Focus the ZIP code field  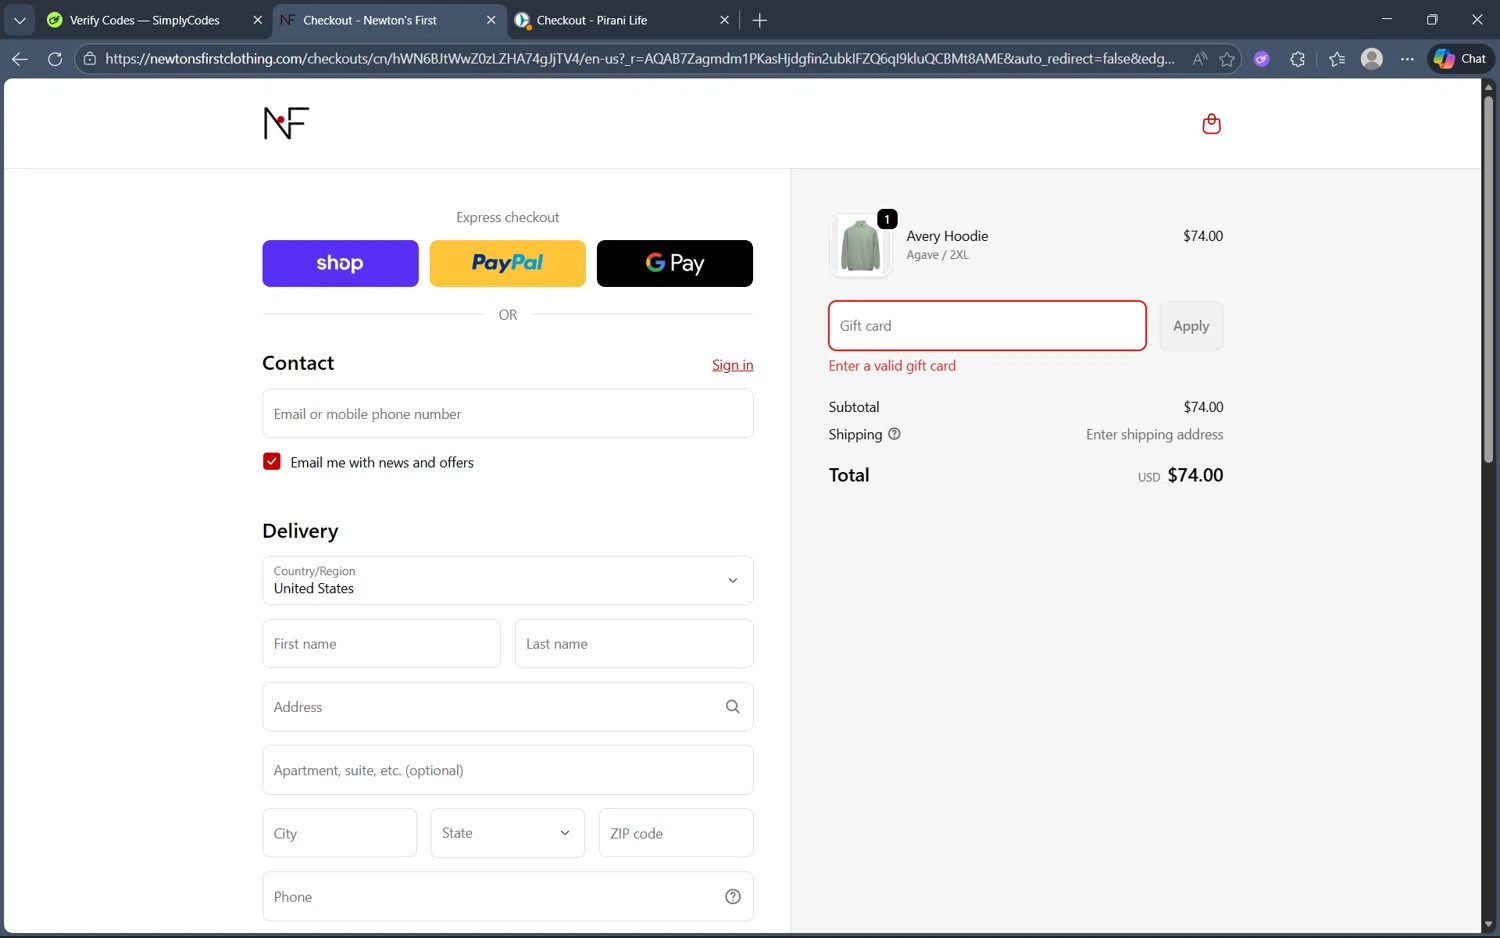click(676, 833)
